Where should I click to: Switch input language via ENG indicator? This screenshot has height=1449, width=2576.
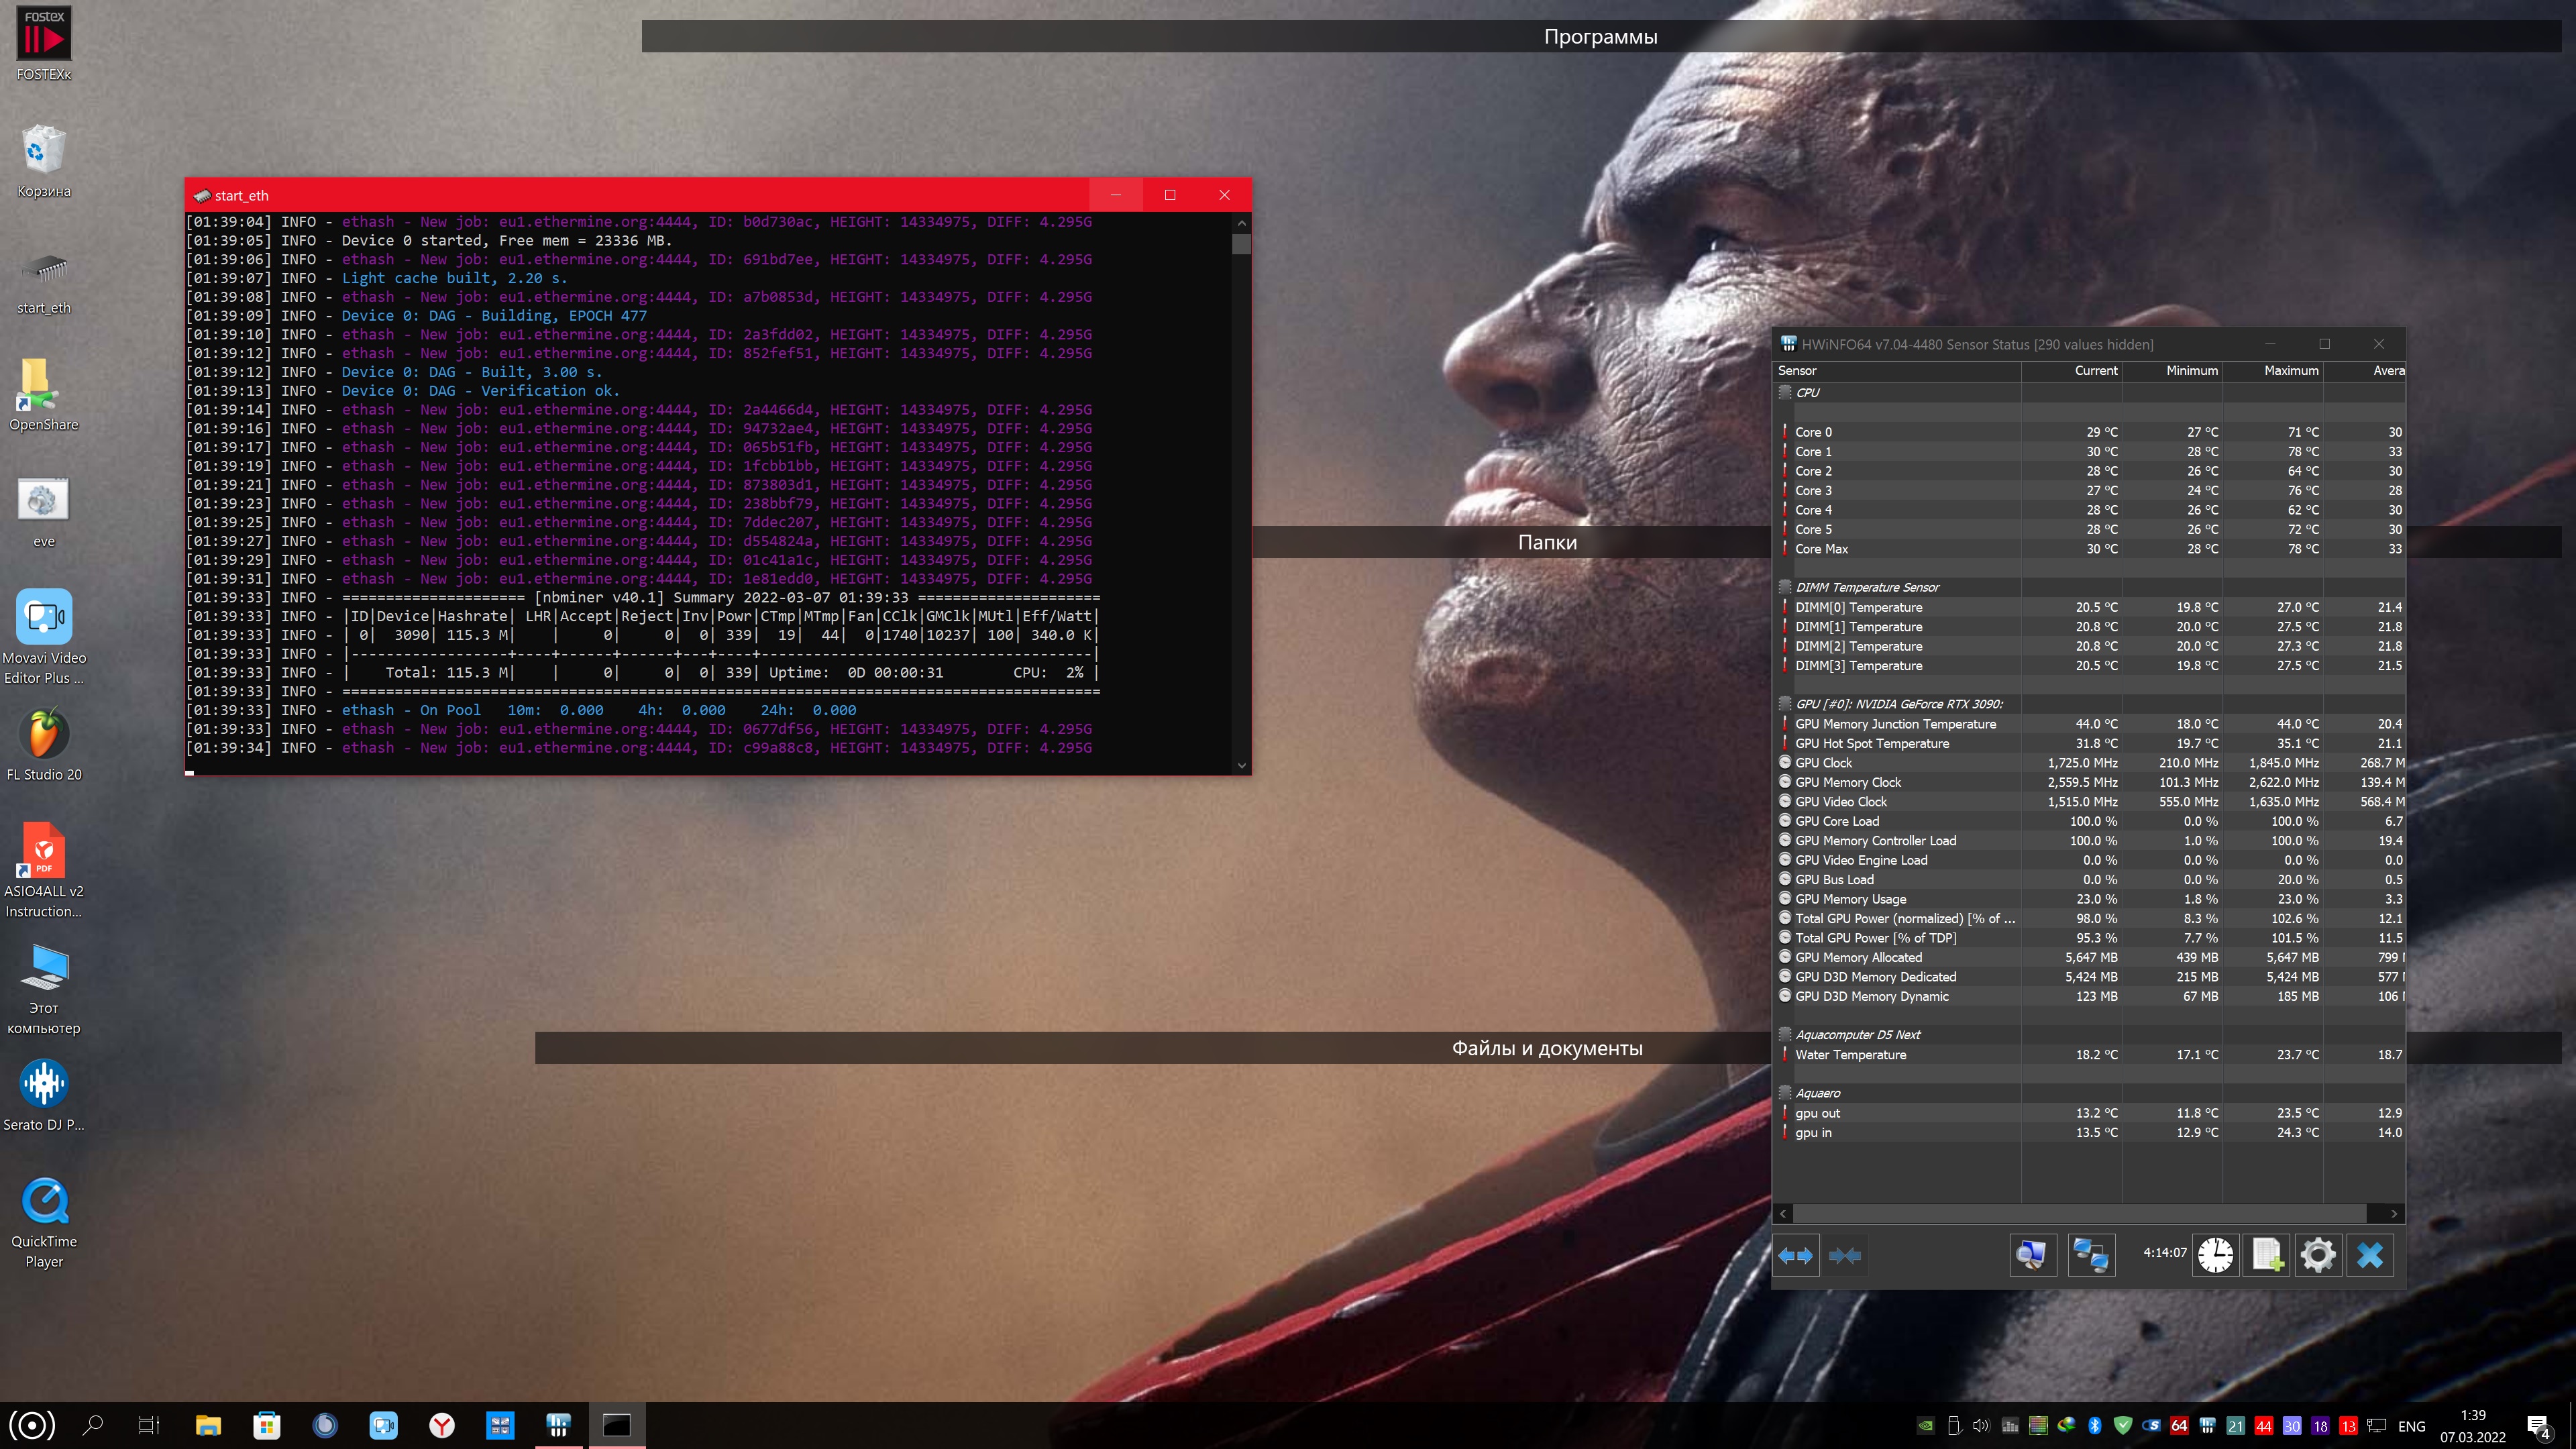2411,1426
